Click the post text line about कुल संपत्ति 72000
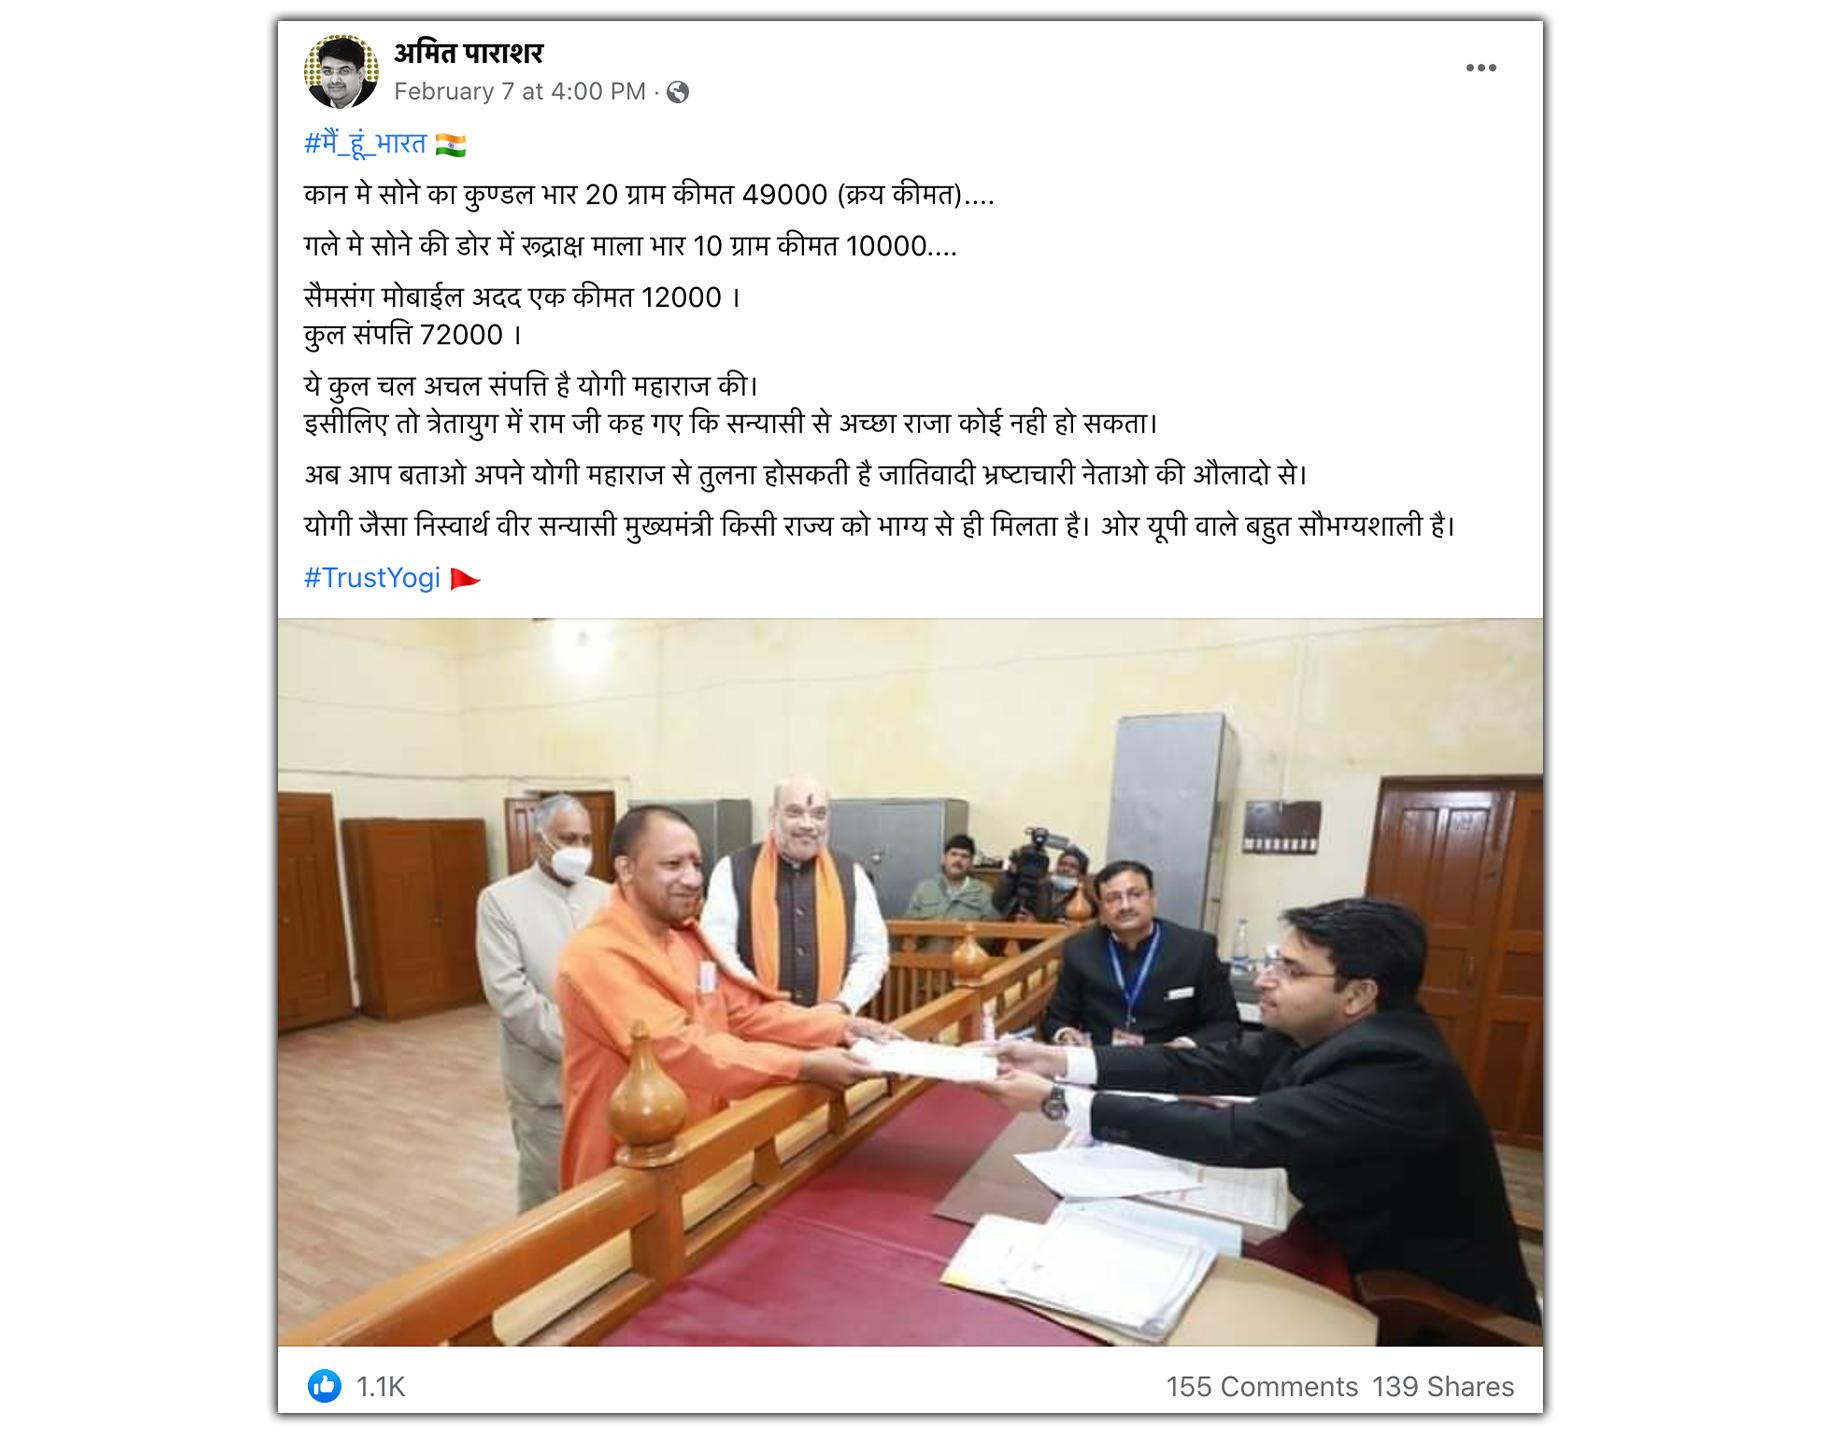 click(413, 335)
